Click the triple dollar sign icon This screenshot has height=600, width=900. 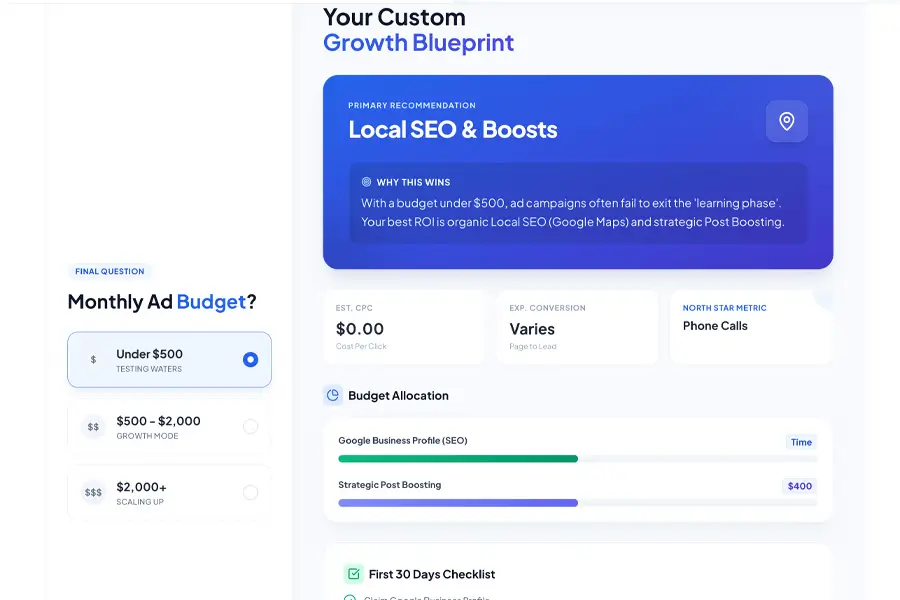click(x=93, y=493)
